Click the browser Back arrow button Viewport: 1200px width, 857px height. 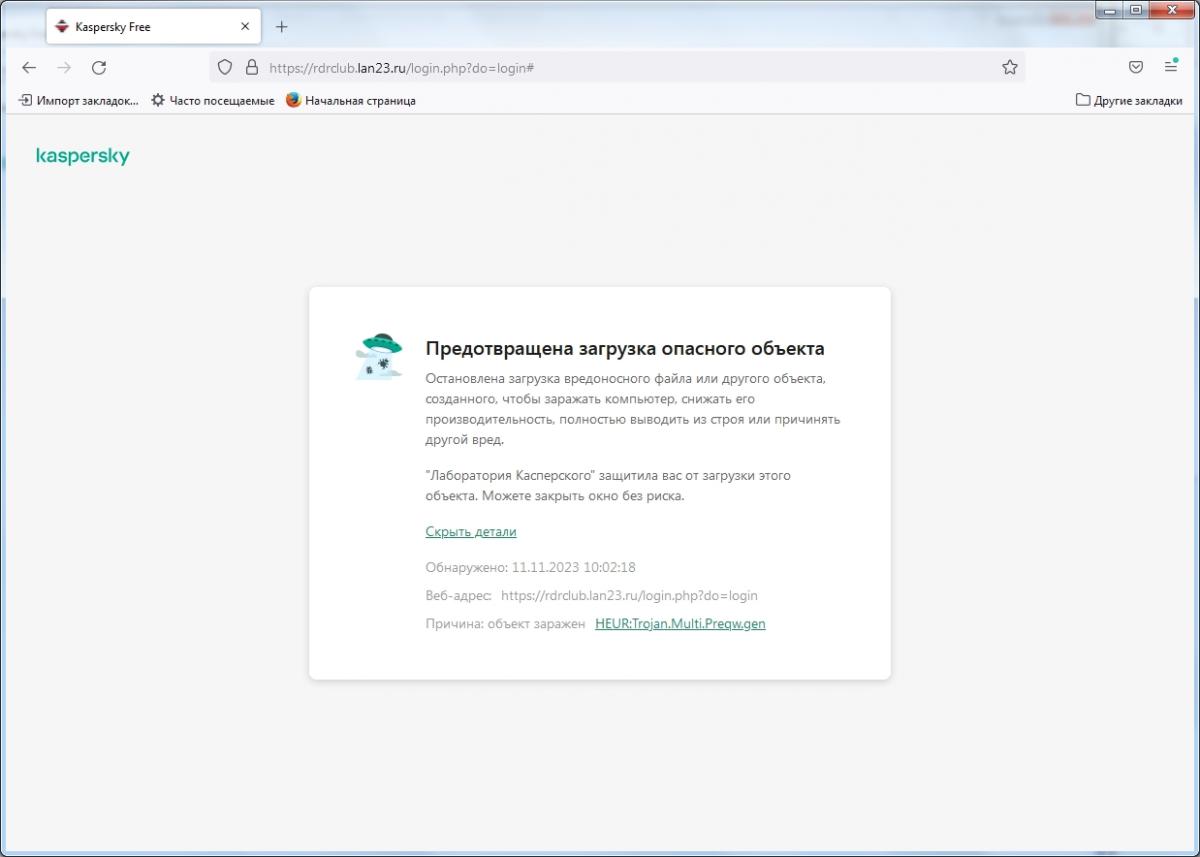point(29,67)
